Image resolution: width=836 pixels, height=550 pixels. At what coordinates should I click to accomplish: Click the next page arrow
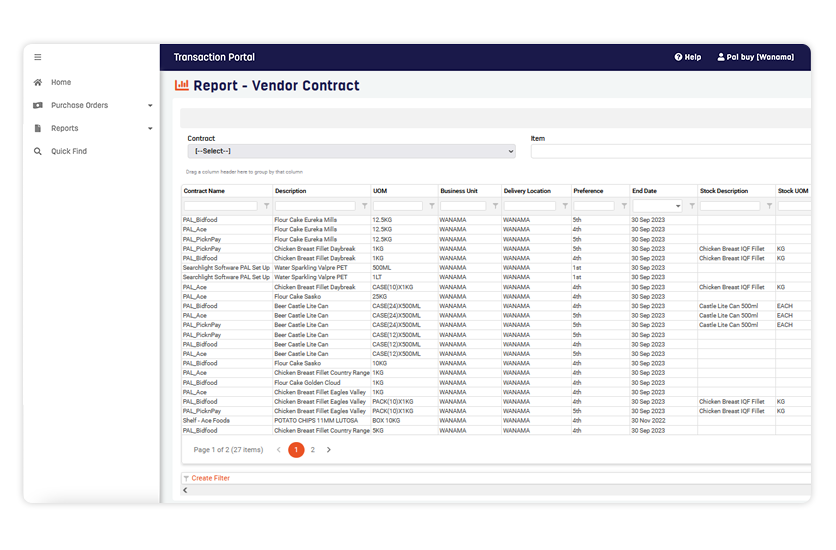pyautogui.click(x=329, y=450)
